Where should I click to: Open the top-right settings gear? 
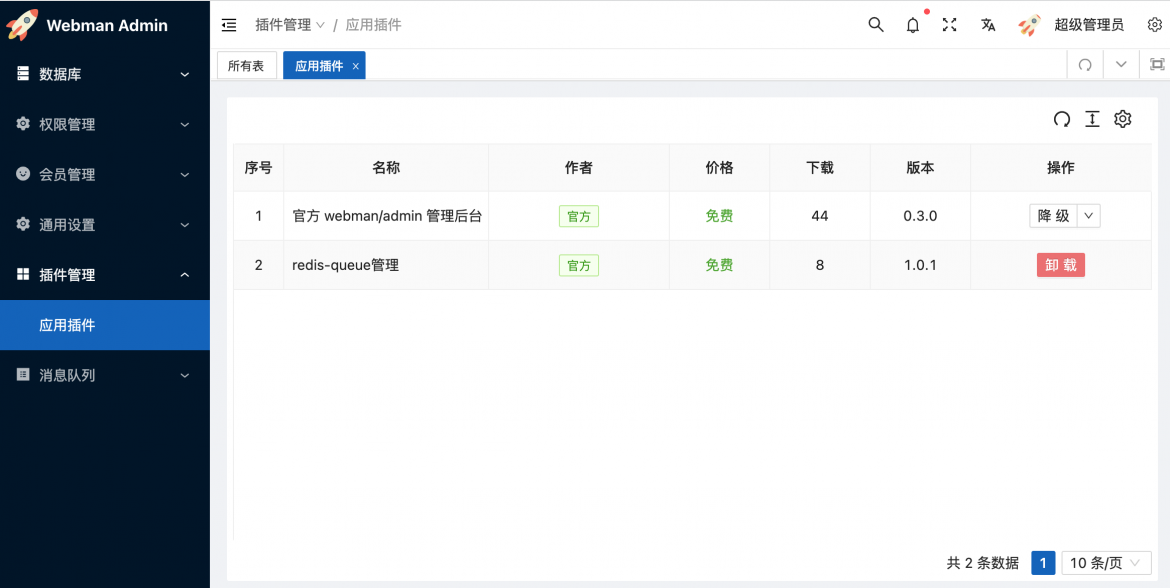click(1155, 24)
